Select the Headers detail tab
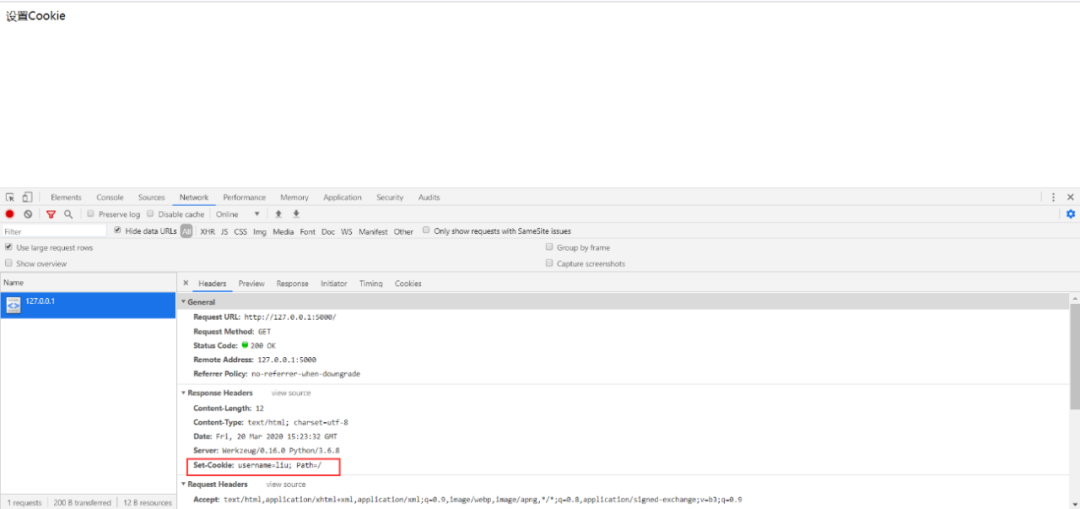This screenshot has width=1080, height=509. [212, 283]
